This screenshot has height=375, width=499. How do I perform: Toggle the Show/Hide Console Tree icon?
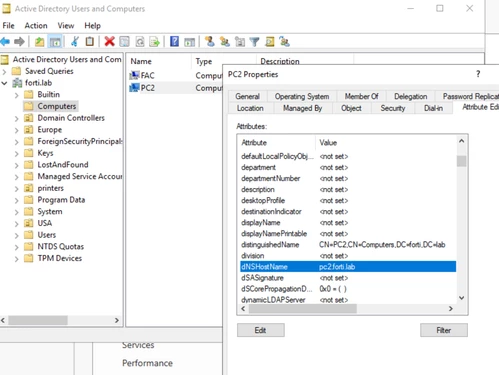(55, 42)
